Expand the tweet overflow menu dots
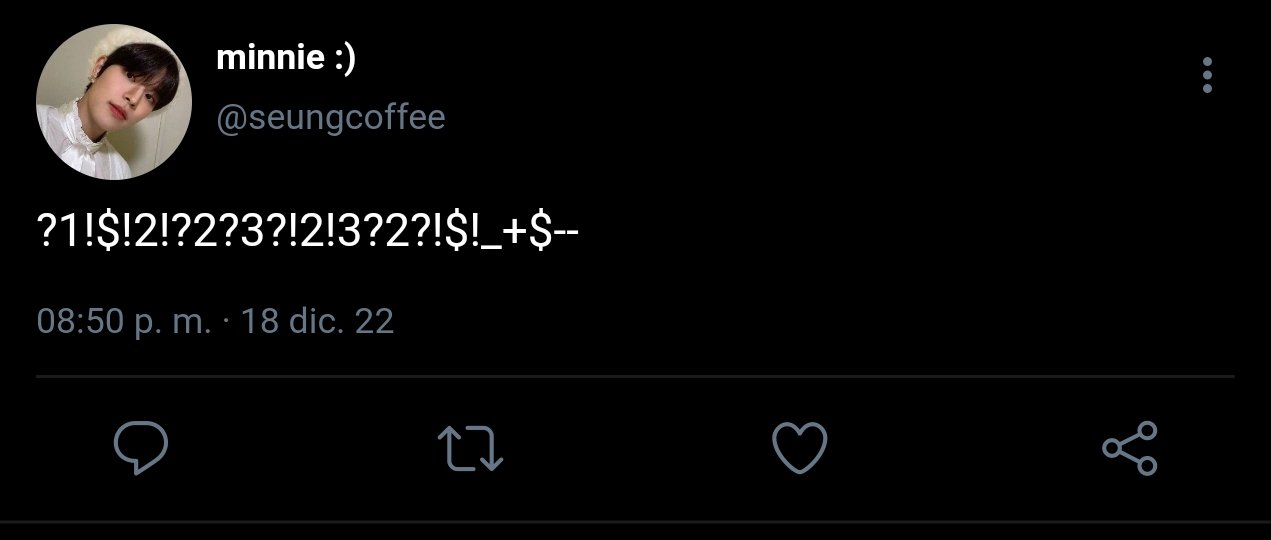The height and width of the screenshot is (540, 1271). [1207, 76]
